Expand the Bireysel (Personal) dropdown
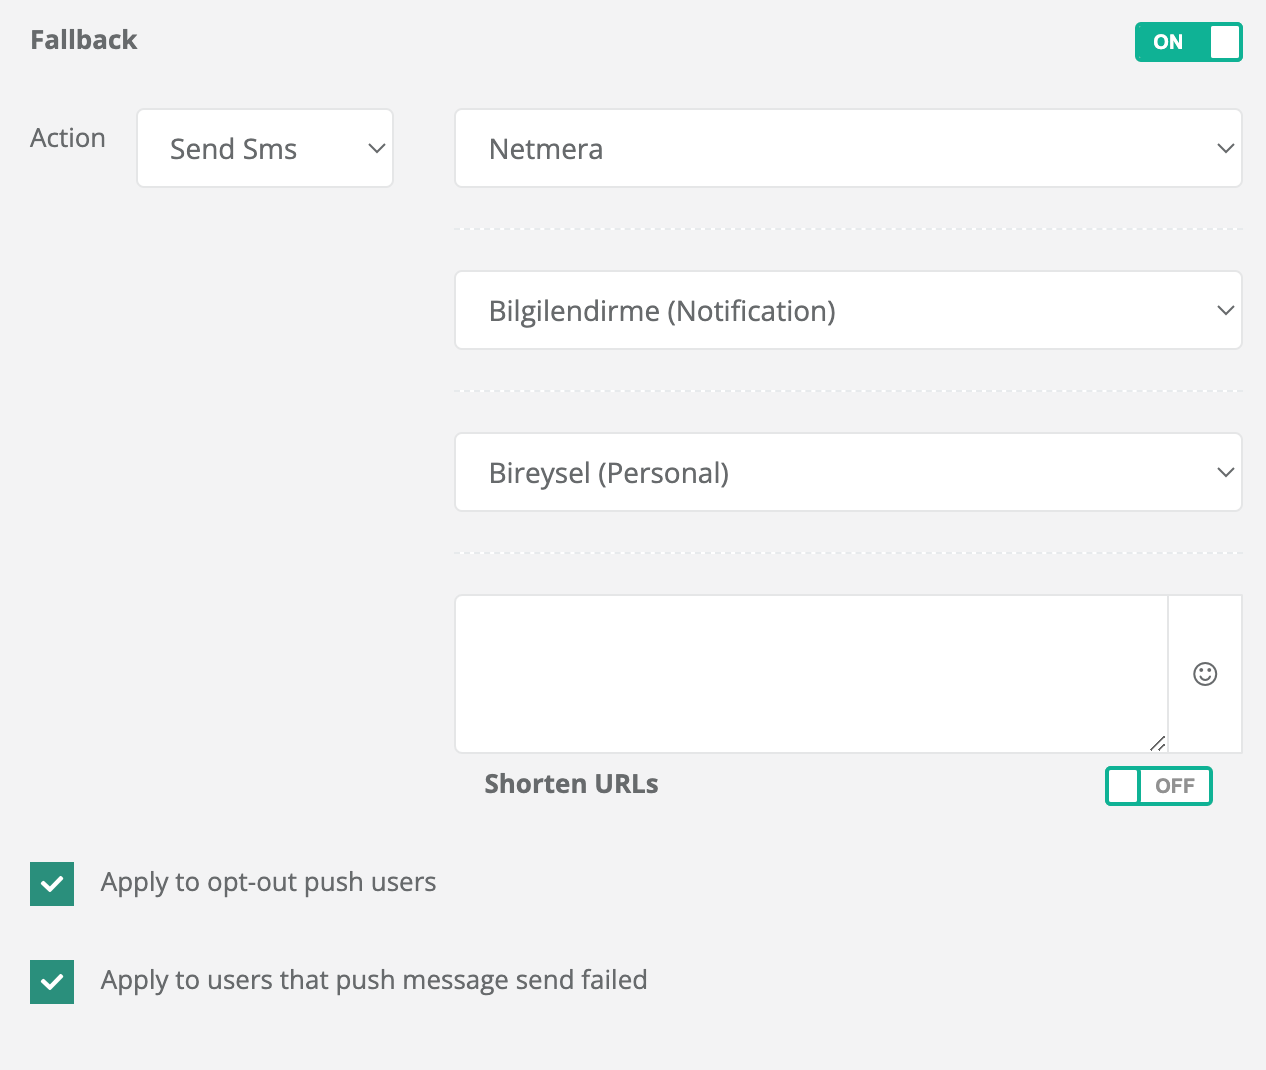 coord(847,473)
